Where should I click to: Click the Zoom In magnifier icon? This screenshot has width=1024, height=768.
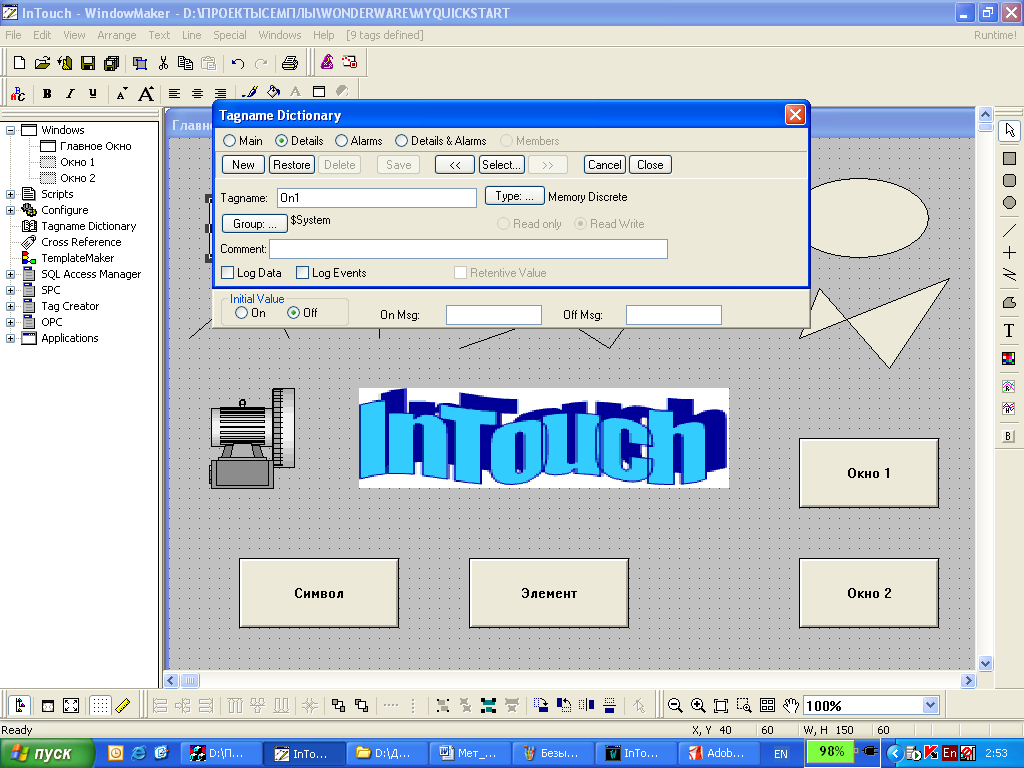pyautogui.click(x=698, y=705)
